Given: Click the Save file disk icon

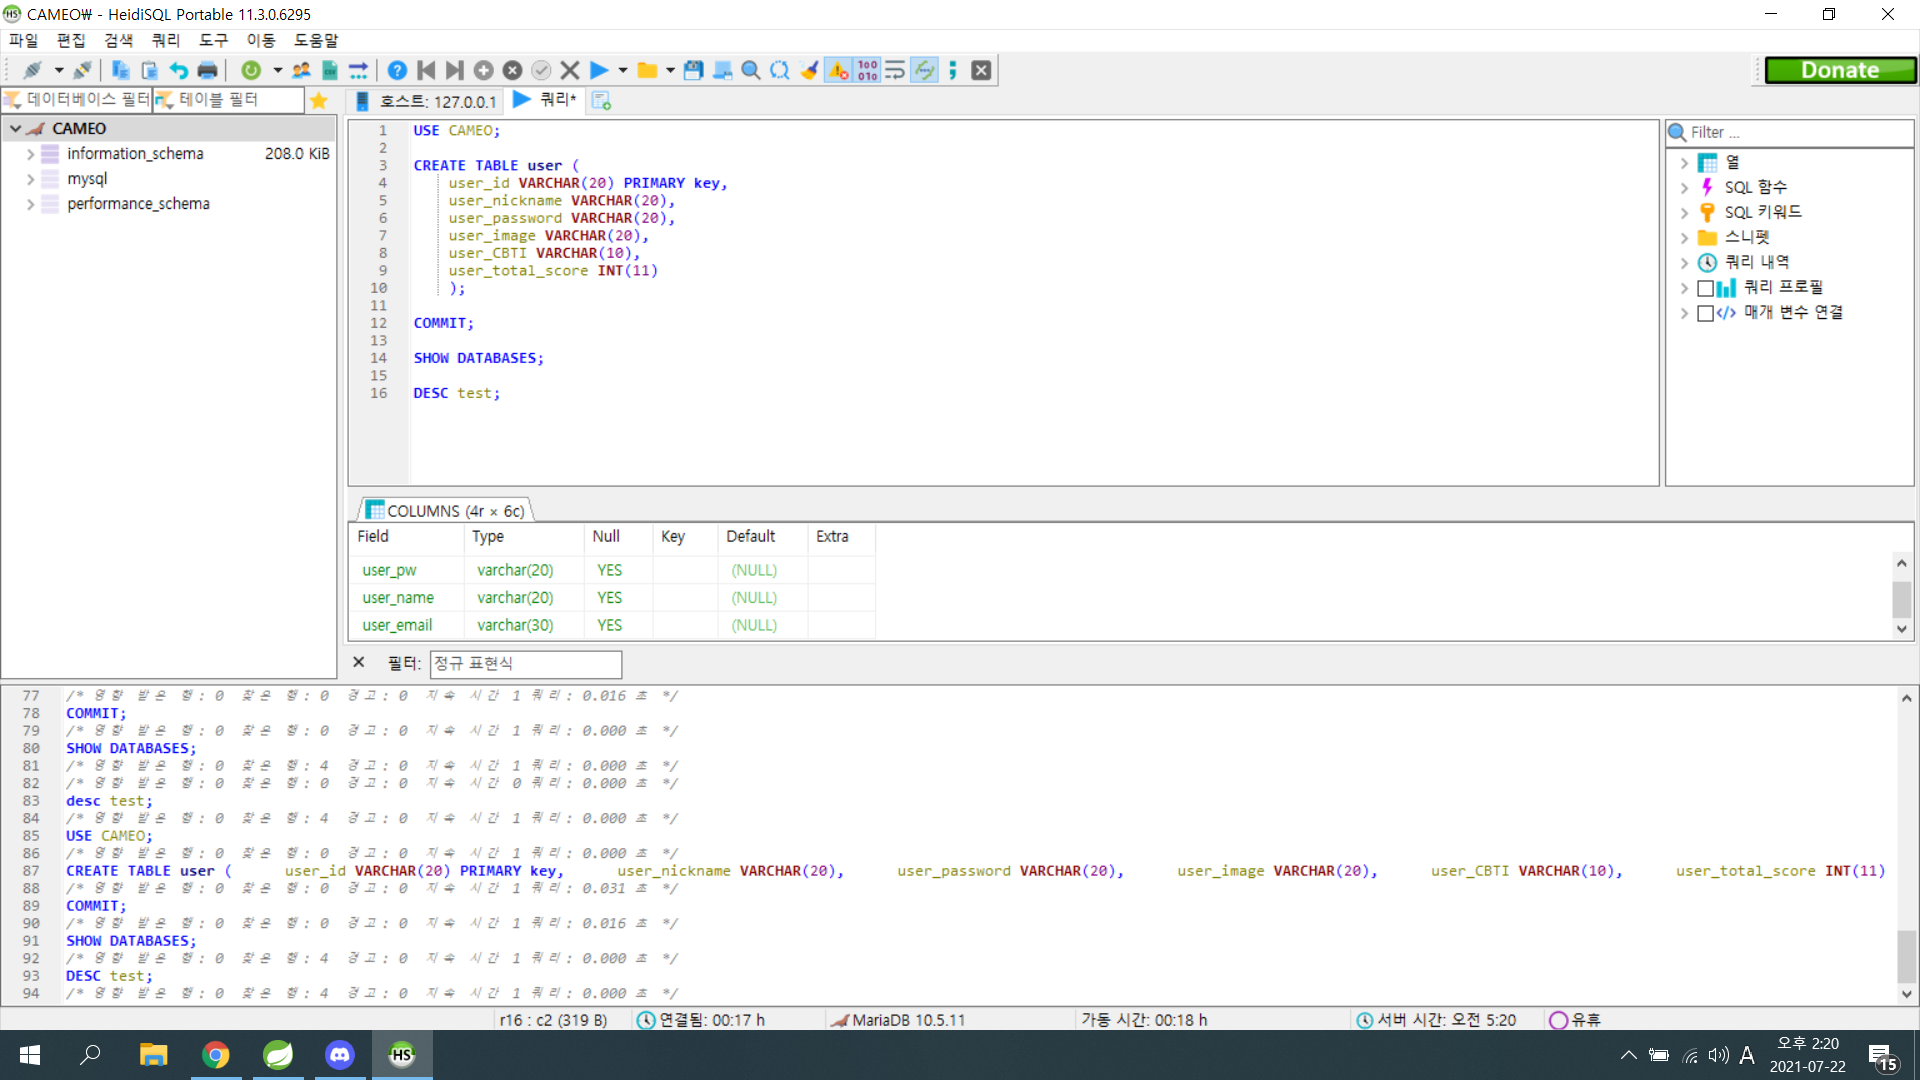Looking at the screenshot, I should pyautogui.click(x=693, y=70).
